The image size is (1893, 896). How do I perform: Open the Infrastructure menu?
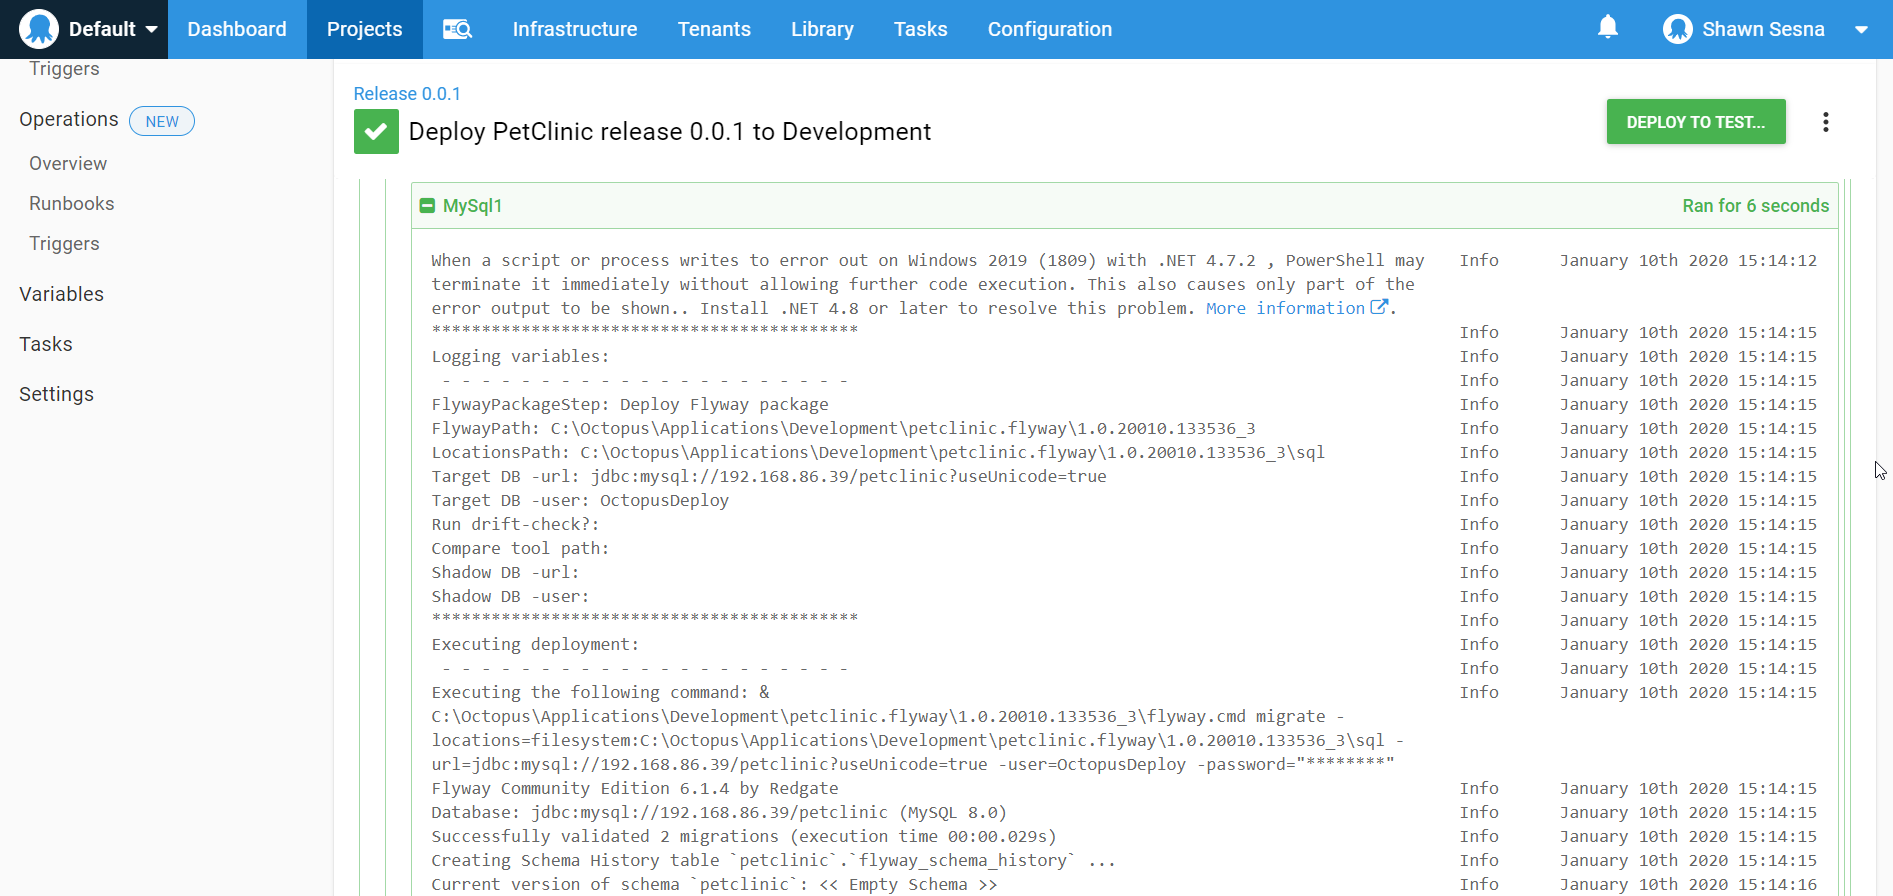(x=574, y=29)
